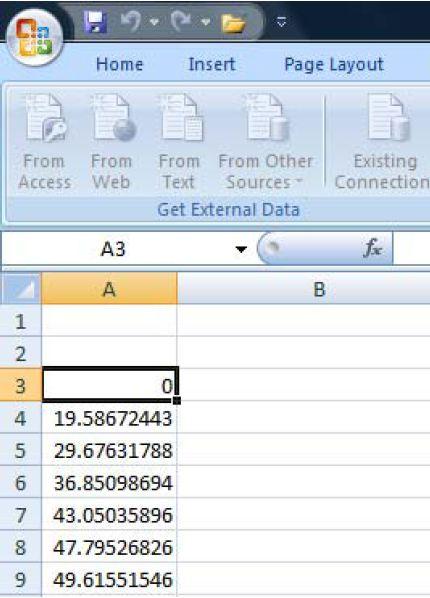Image resolution: width=430 pixels, height=598 pixels.
Task: Undo the last action
Action: tap(131, 21)
